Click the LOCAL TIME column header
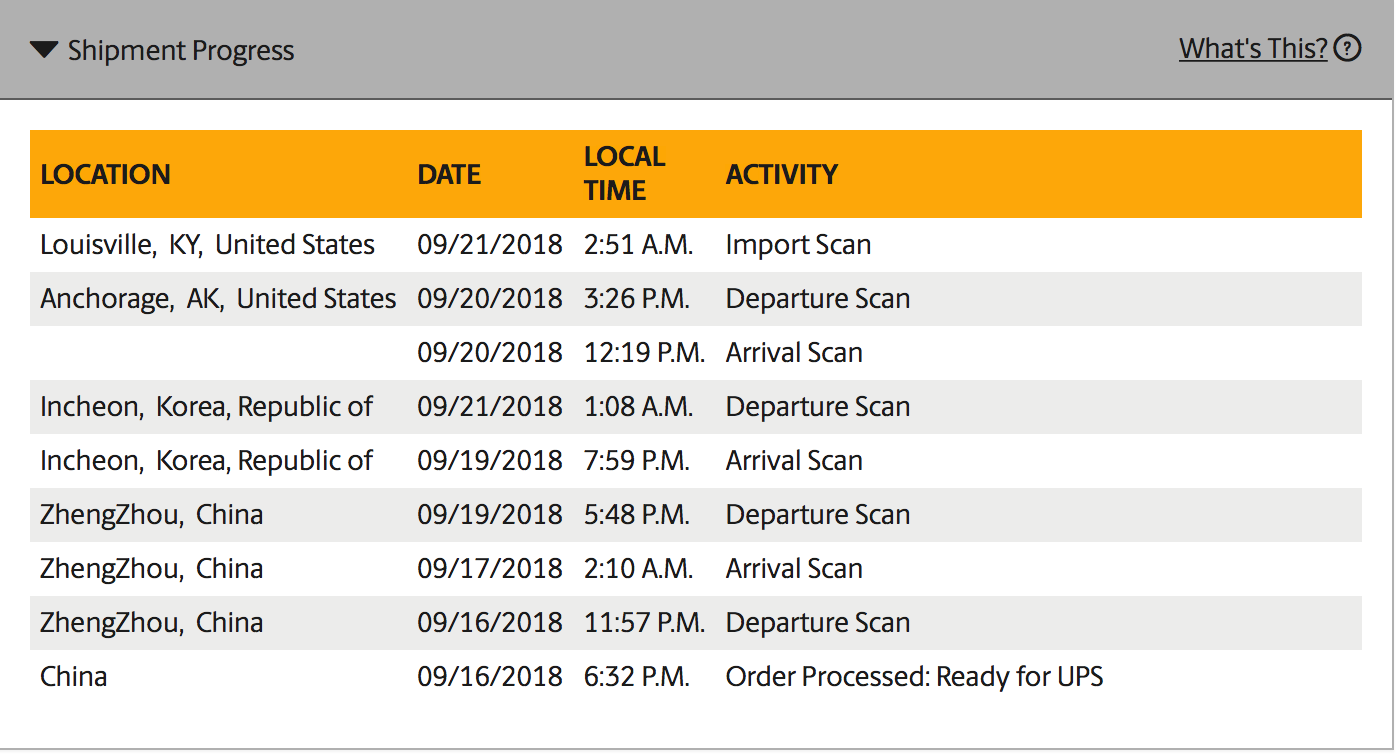1400x756 pixels. [x=624, y=173]
